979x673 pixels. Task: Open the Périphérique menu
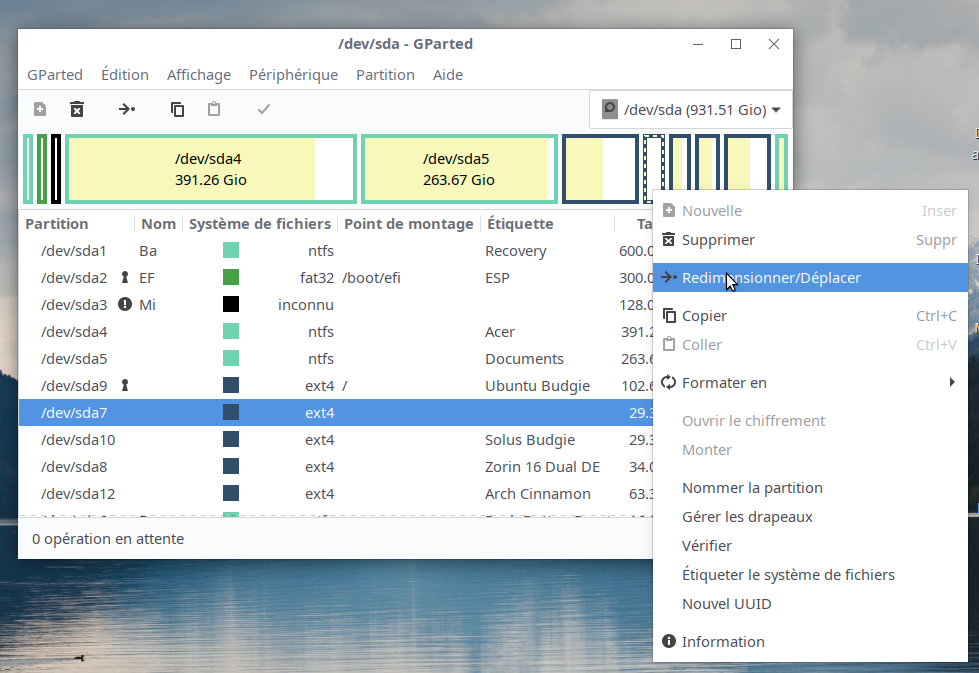(x=293, y=75)
